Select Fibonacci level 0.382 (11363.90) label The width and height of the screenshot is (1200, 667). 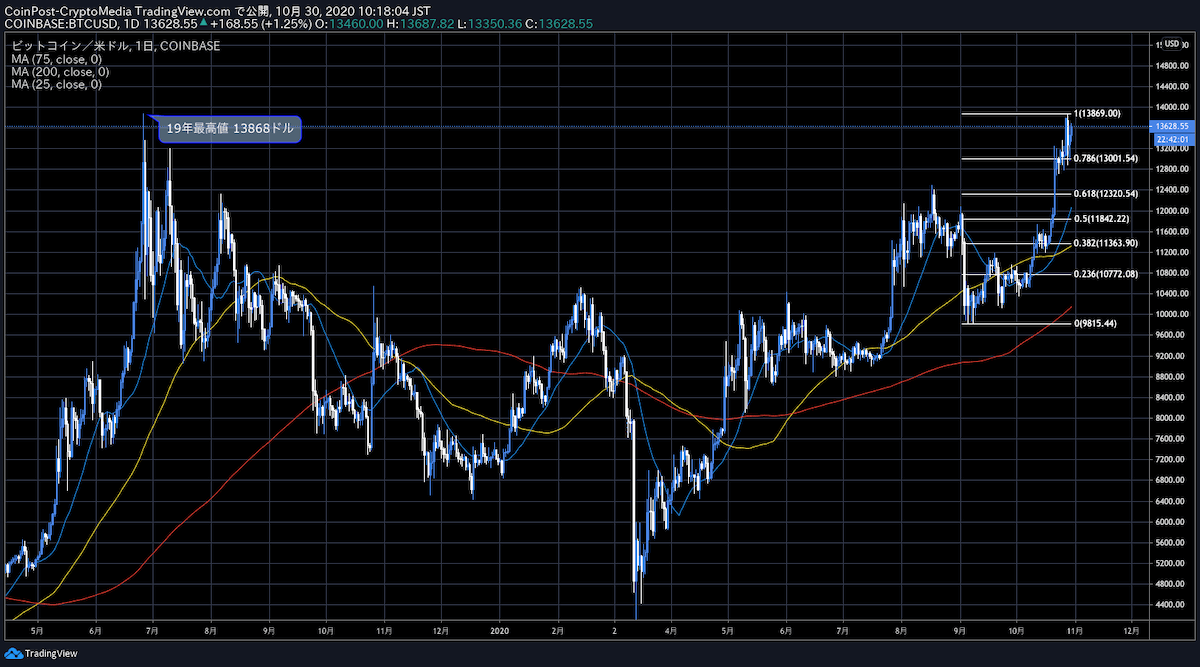click(x=1105, y=243)
